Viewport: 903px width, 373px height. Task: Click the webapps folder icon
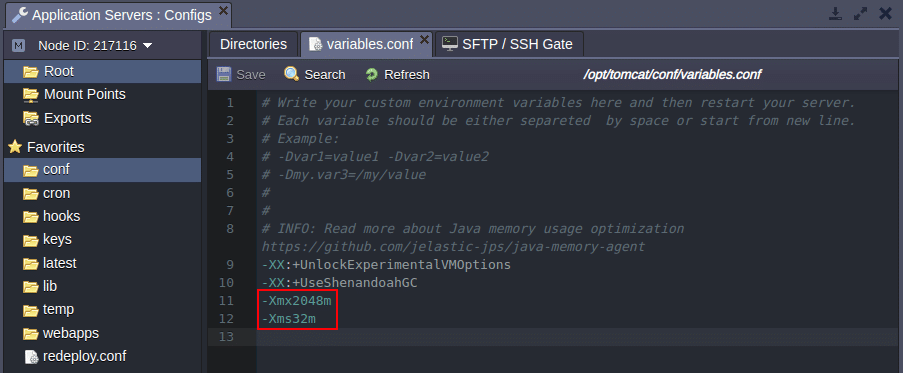coord(31,333)
